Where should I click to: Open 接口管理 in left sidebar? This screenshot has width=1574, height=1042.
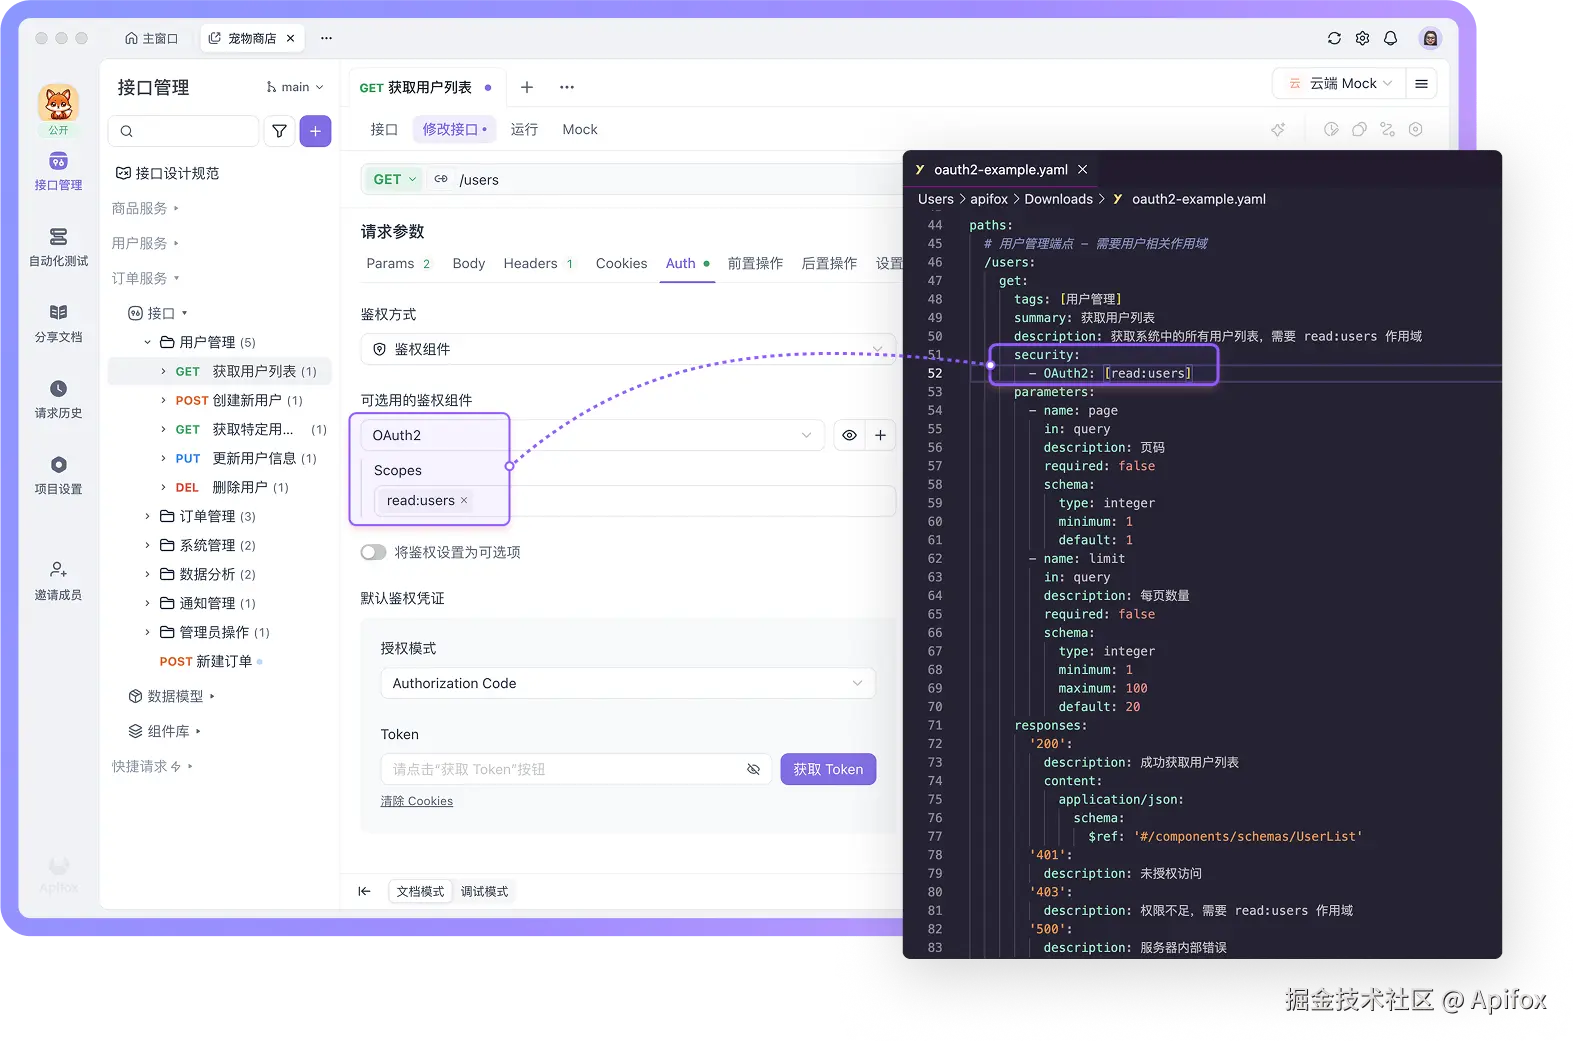[x=58, y=171]
